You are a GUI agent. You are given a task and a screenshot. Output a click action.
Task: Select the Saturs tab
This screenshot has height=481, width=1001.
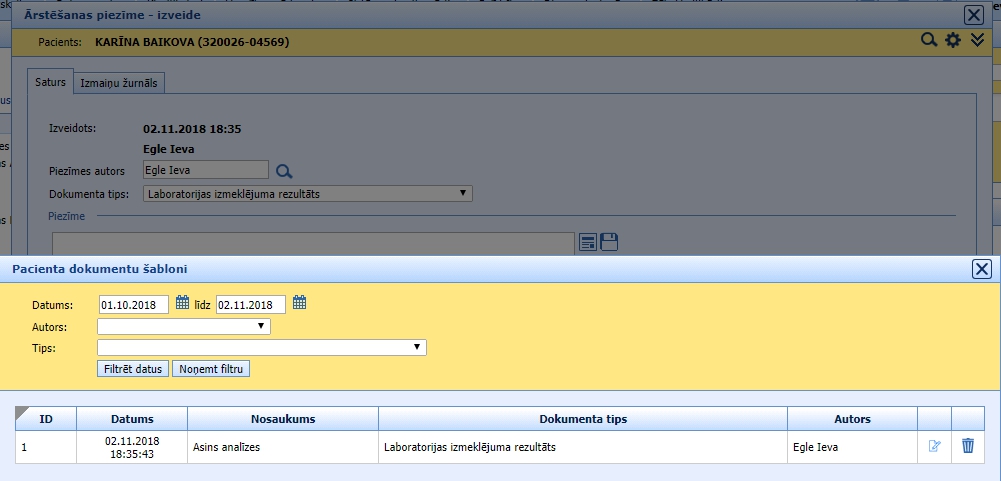point(50,83)
